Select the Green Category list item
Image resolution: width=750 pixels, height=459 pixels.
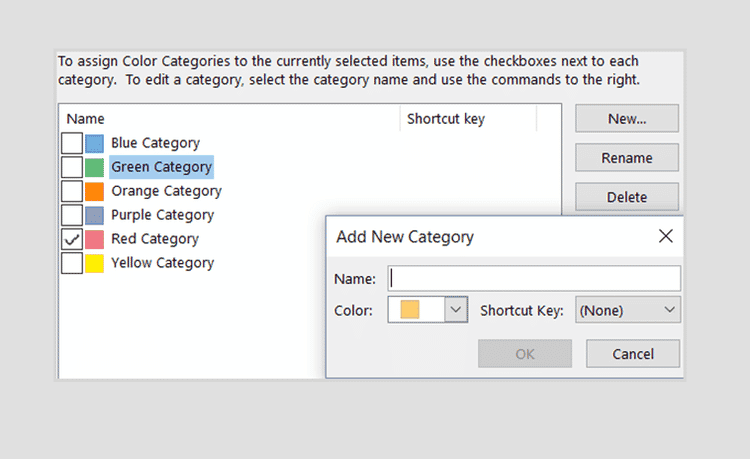coord(161,167)
